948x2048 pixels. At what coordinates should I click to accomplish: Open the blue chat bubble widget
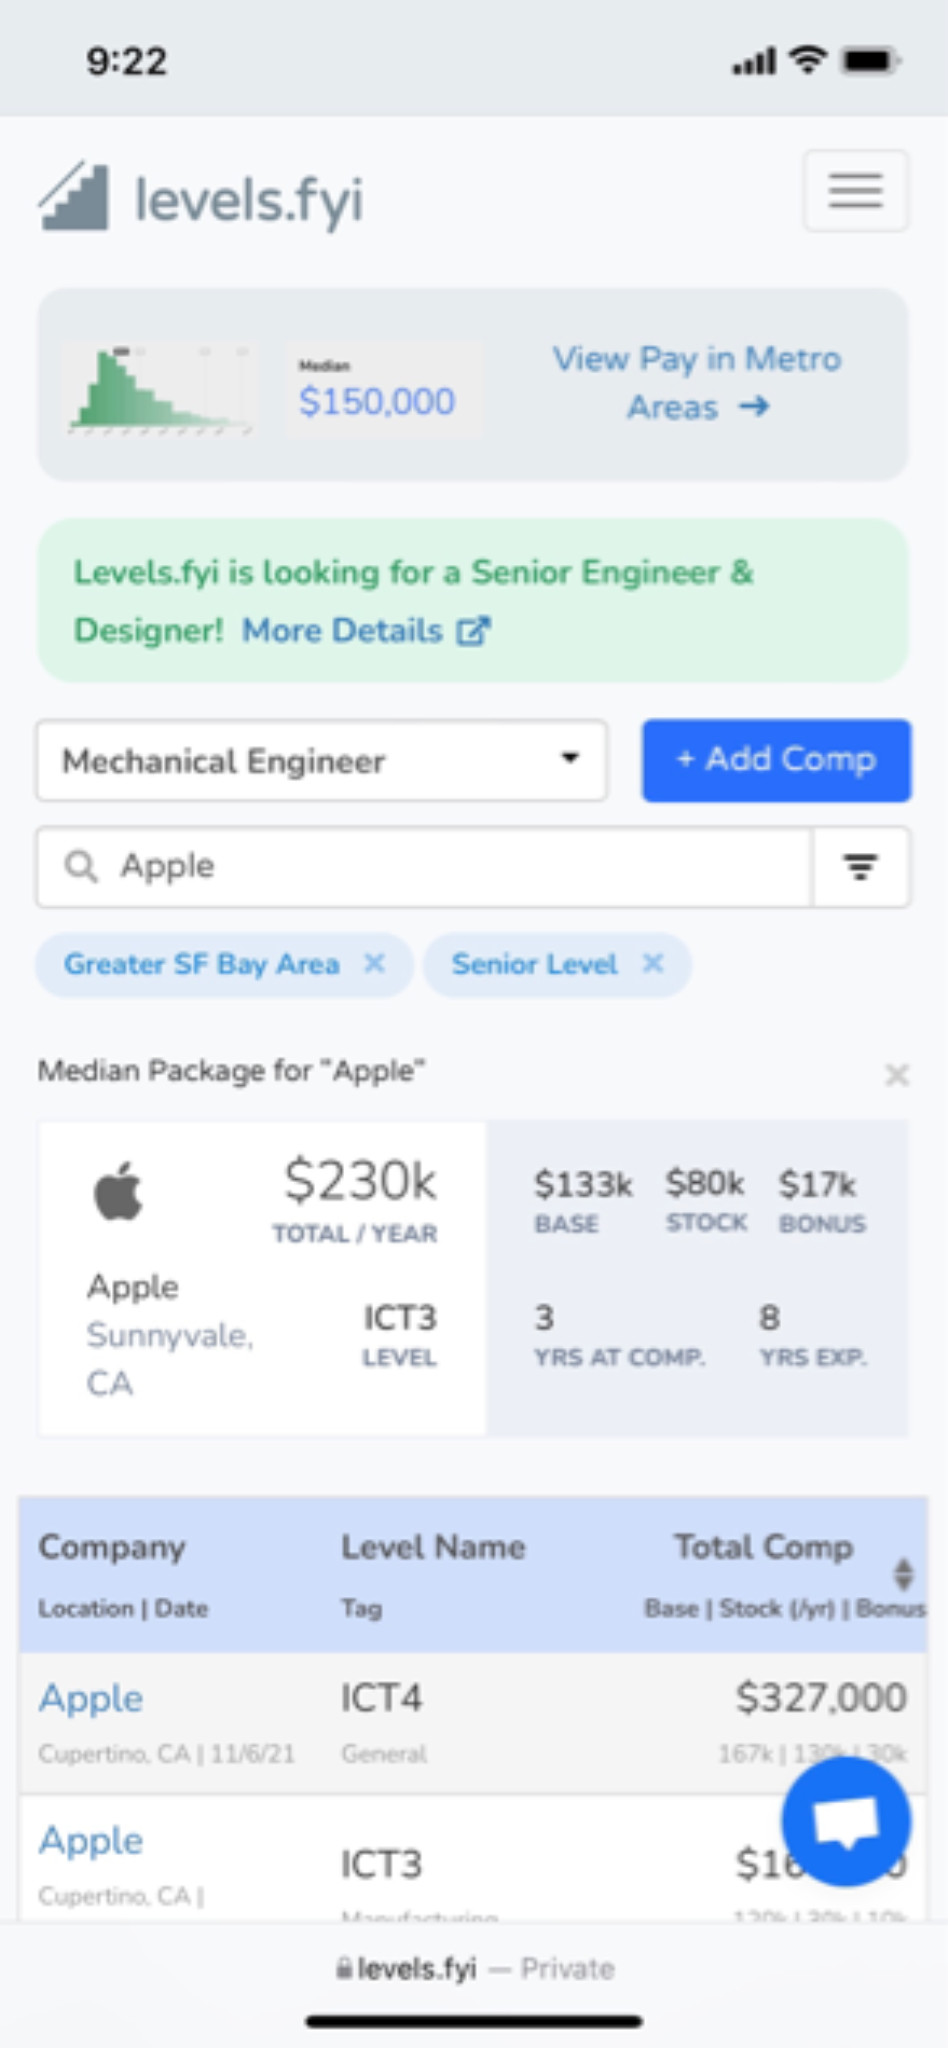pyautogui.click(x=846, y=1821)
